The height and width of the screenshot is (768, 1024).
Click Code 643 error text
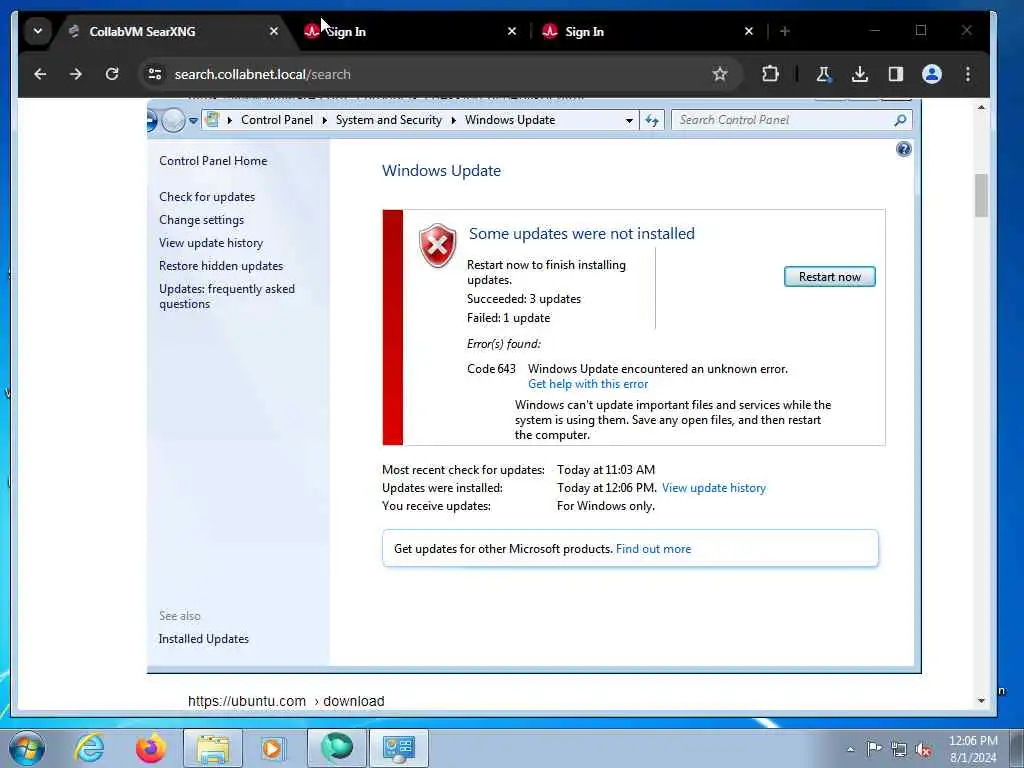pos(491,369)
